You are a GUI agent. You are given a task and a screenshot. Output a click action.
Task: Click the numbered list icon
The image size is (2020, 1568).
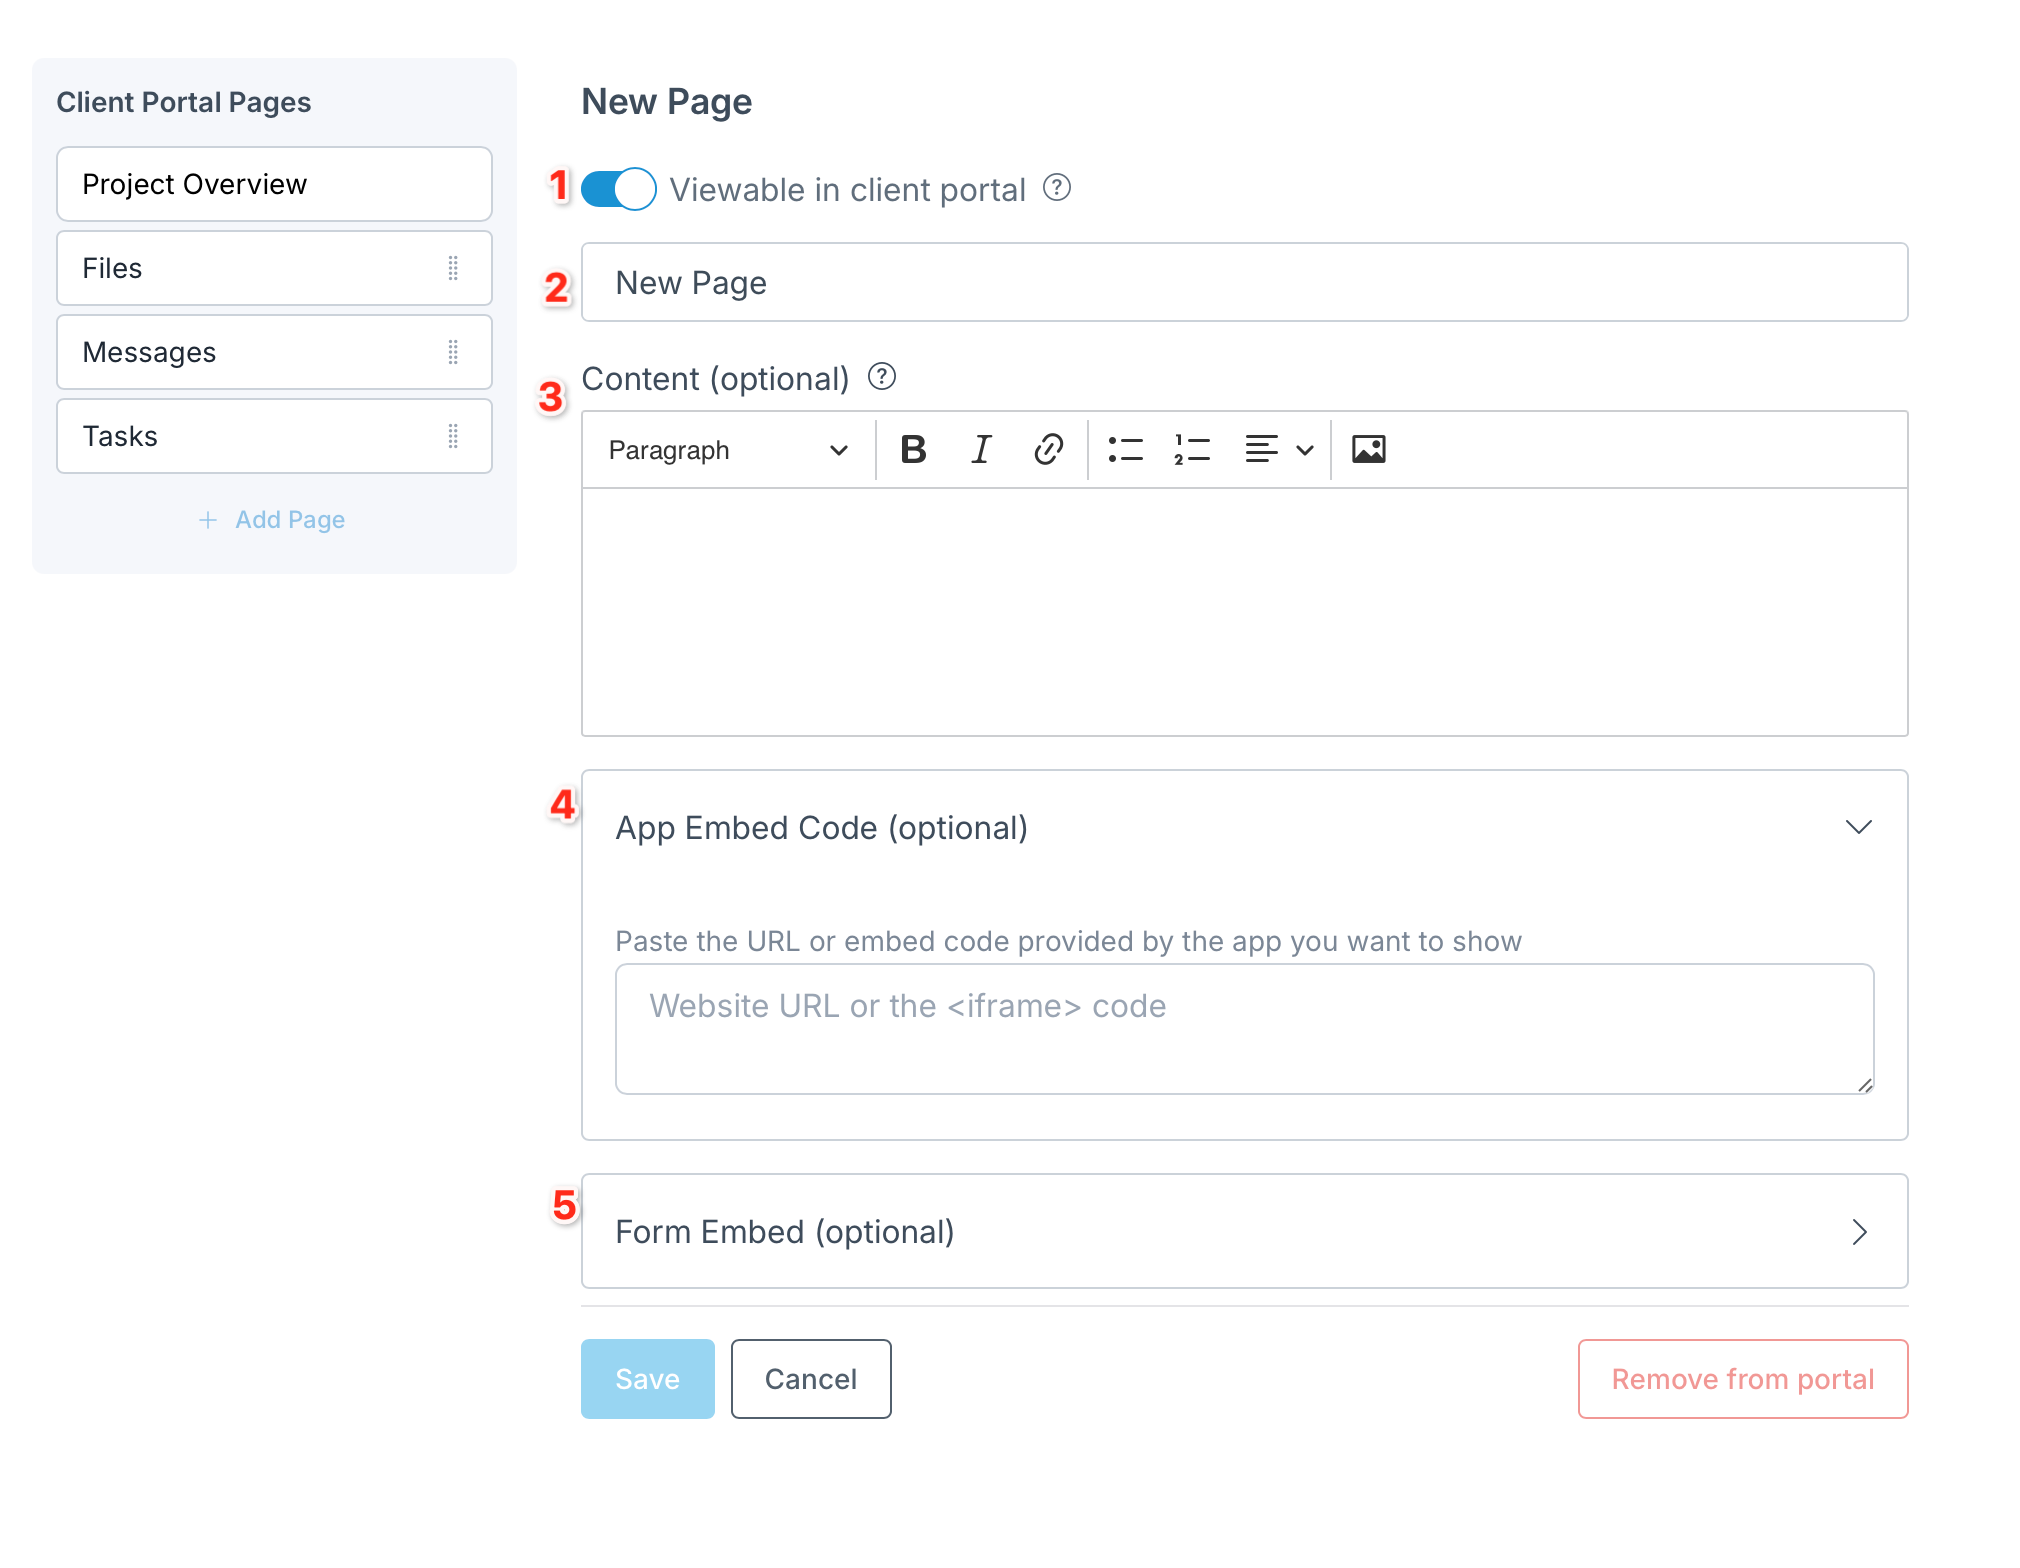(1192, 450)
